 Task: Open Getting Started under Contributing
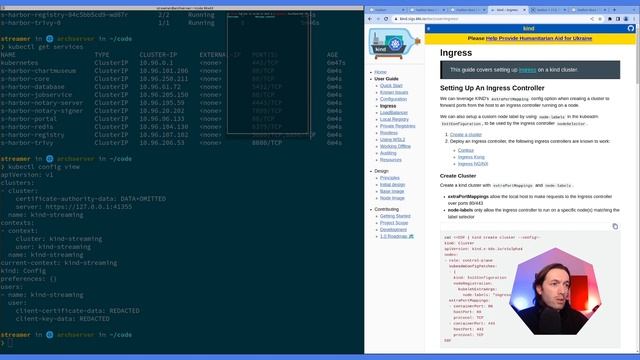coord(395,216)
